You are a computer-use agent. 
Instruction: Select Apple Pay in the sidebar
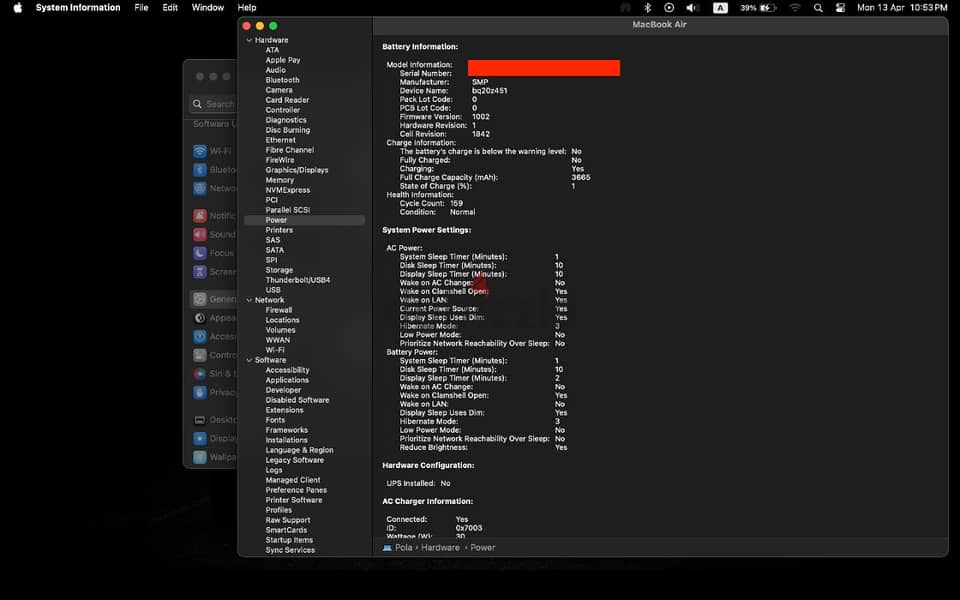pos(283,60)
